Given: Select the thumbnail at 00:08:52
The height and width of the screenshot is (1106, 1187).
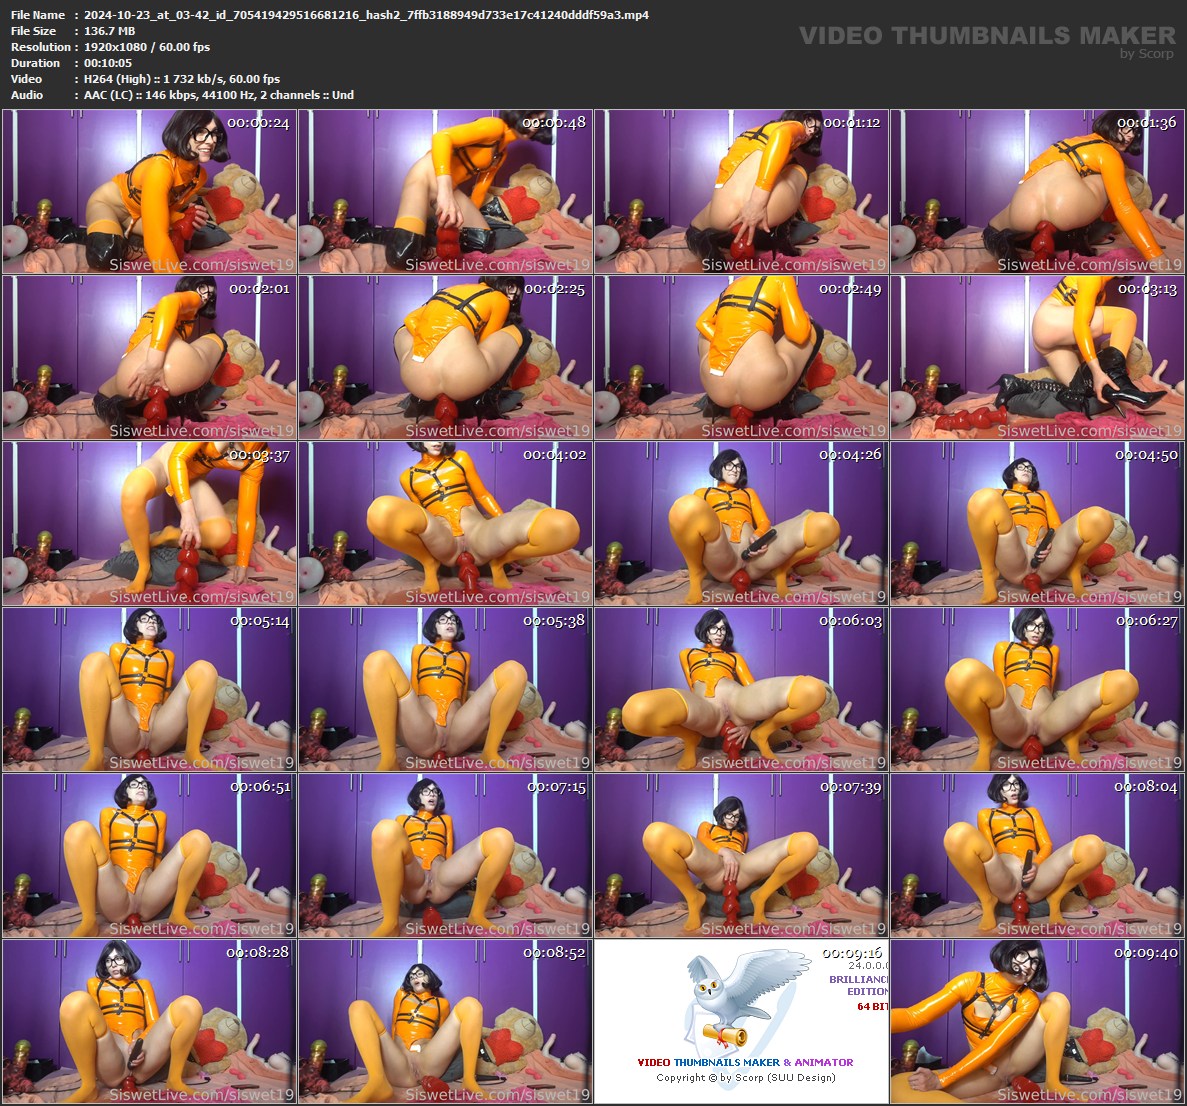Looking at the screenshot, I should pyautogui.click(x=445, y=1021).
